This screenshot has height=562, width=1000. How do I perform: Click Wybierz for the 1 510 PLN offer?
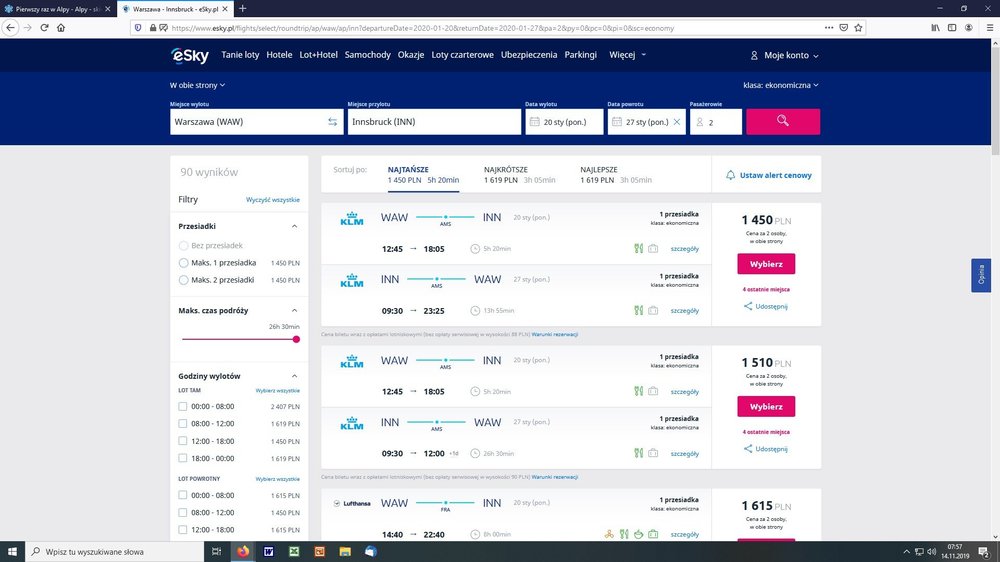pyautogui.click(x=766, y=406)
